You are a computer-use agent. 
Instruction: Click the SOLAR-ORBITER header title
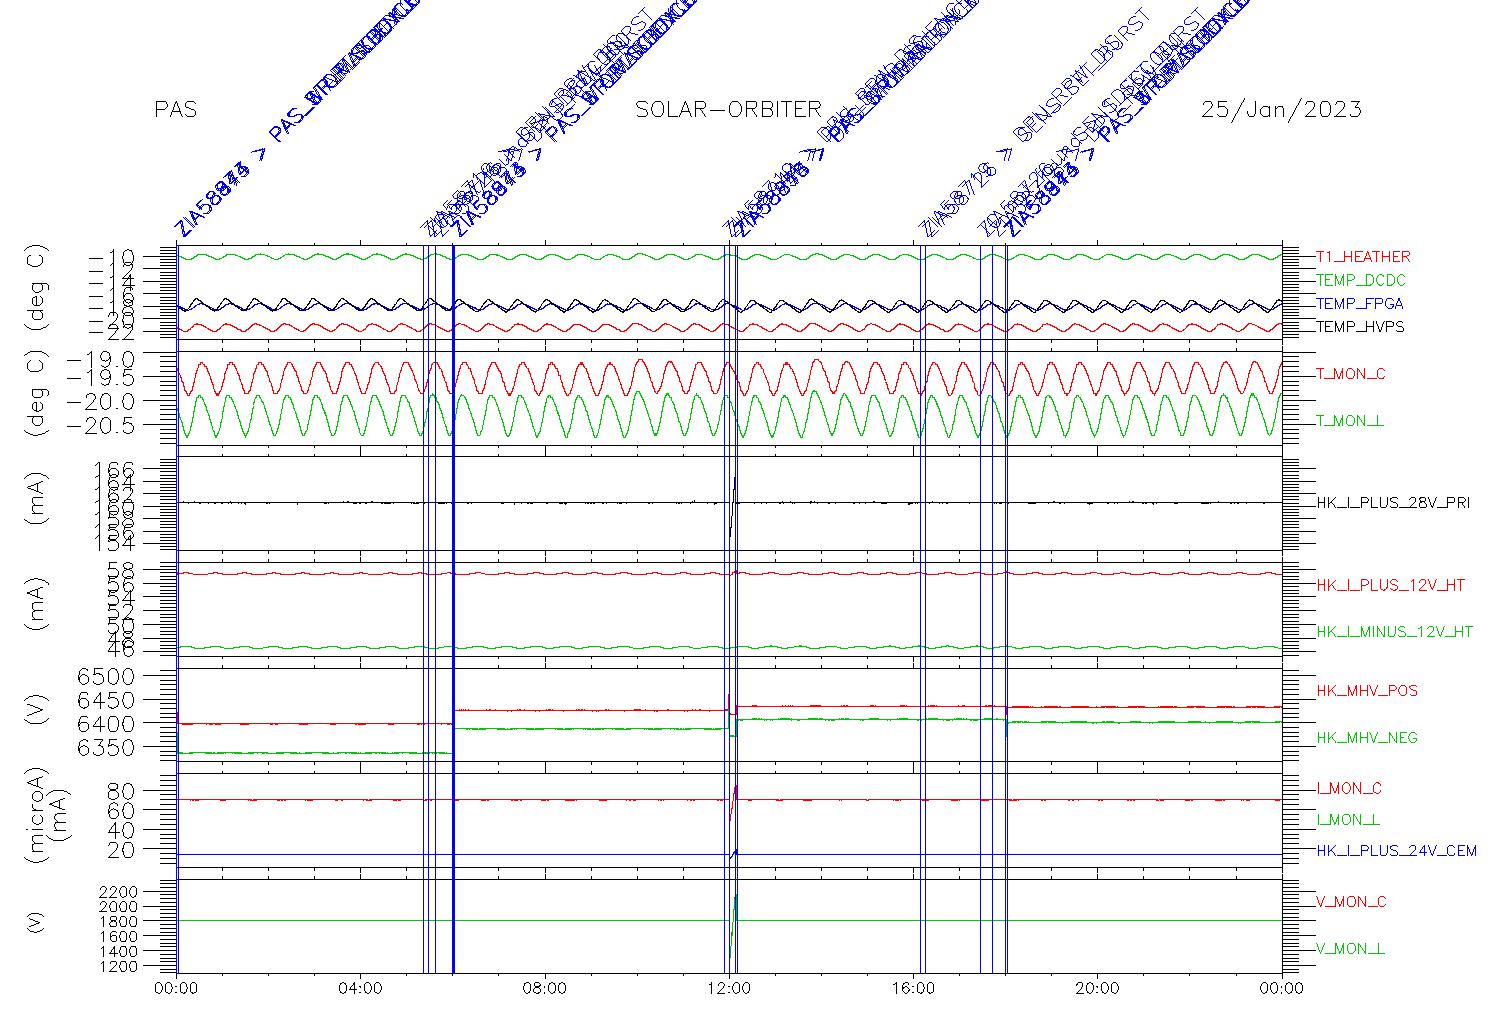pyautogui.click(x=729, y=110)
